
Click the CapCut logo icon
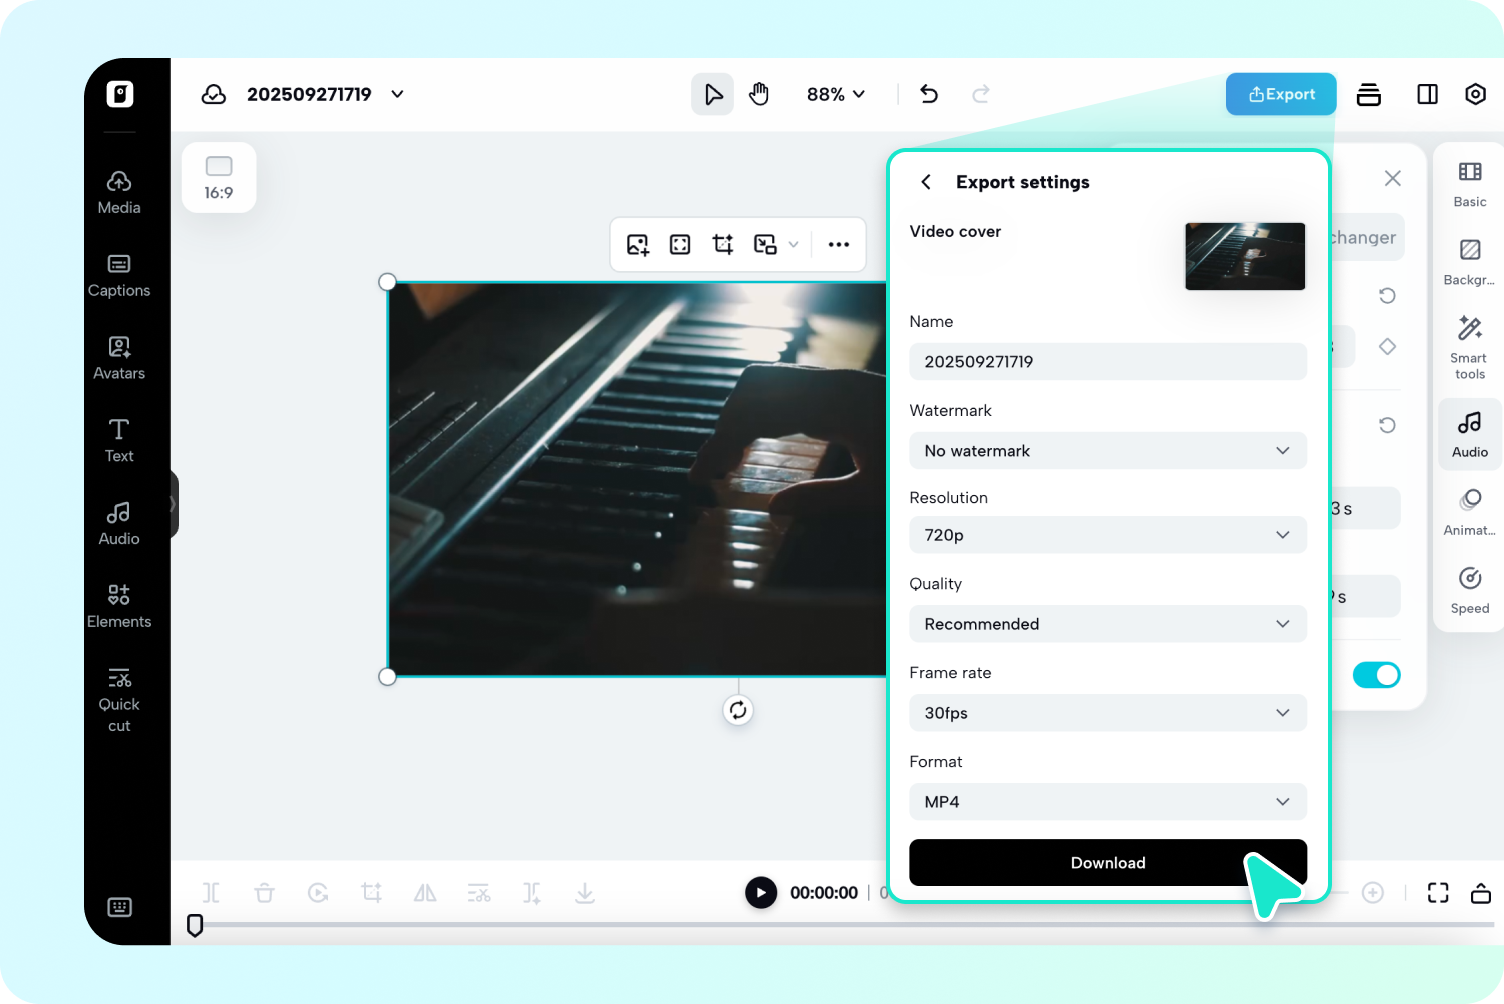(120, 94)
